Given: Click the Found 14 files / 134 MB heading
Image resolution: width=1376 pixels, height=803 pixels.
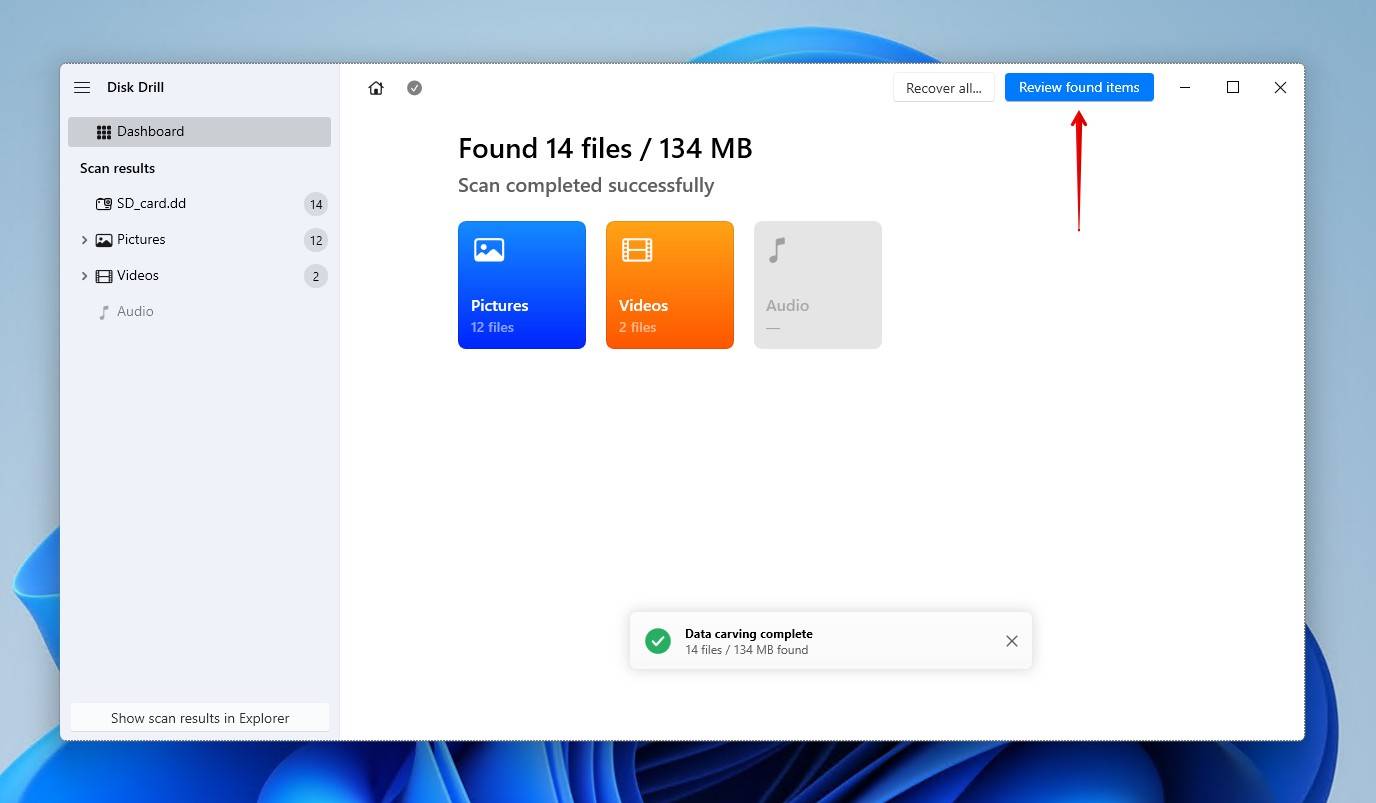Looking at the screenshot, I should click(605, 149).
